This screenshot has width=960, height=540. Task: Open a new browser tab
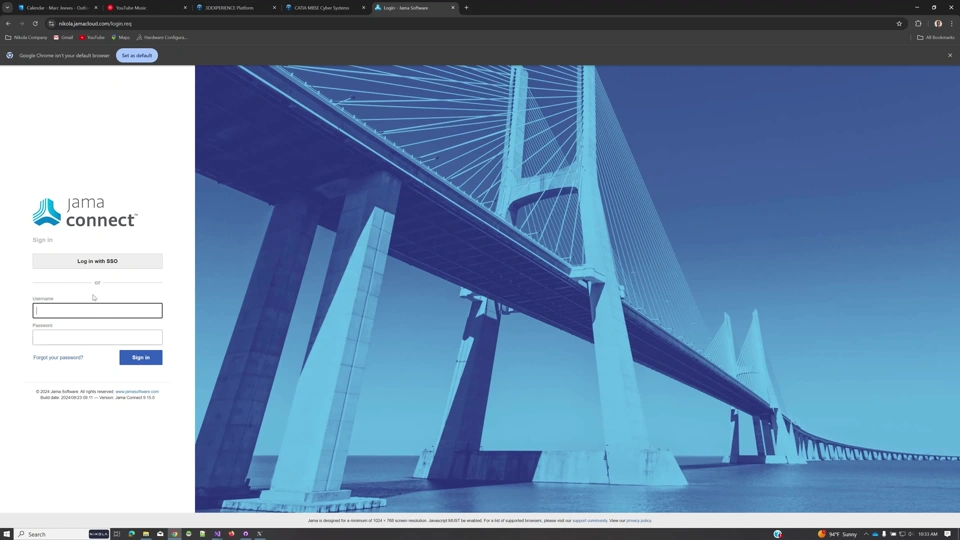tap(467, 8)
